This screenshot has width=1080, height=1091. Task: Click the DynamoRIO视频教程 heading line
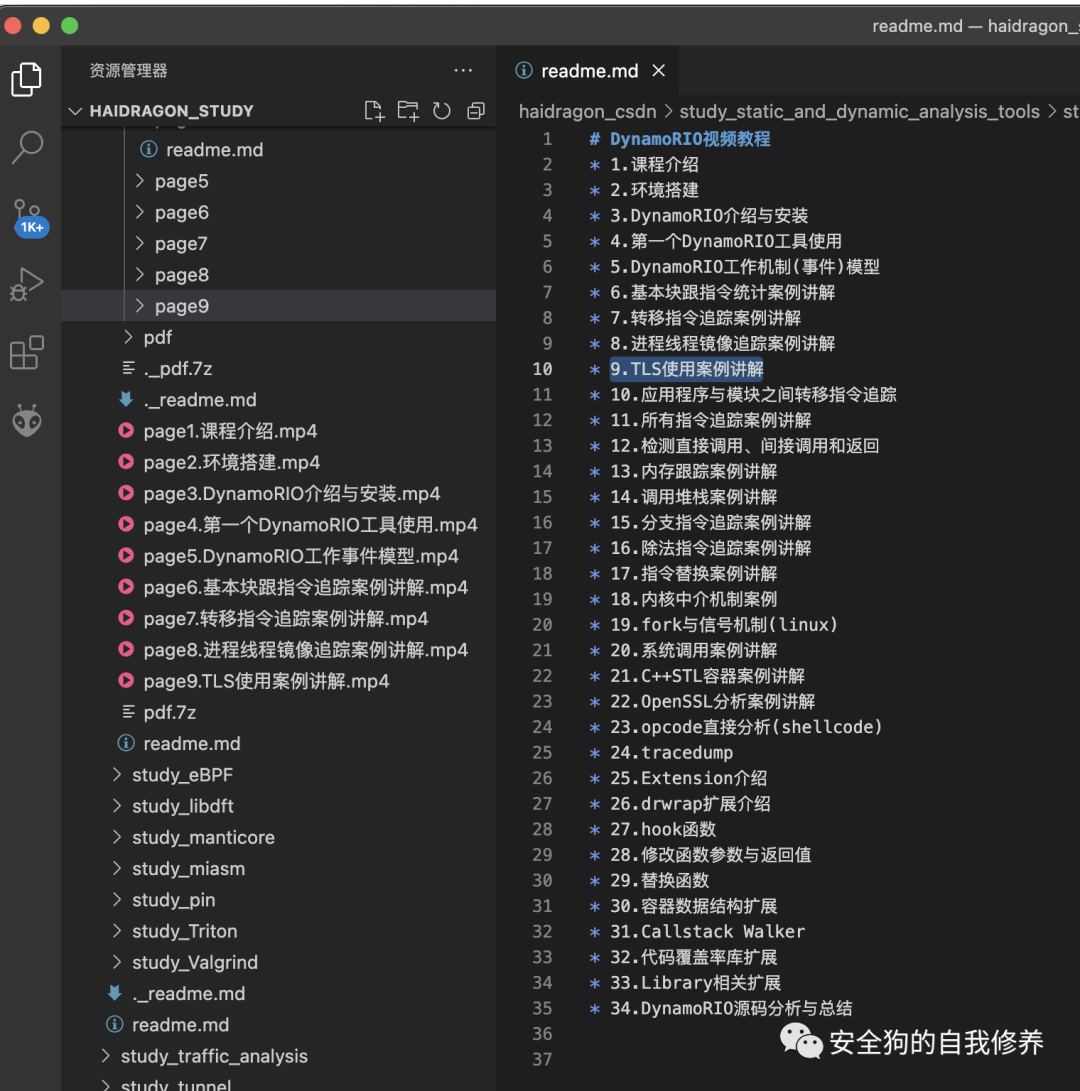679,139
